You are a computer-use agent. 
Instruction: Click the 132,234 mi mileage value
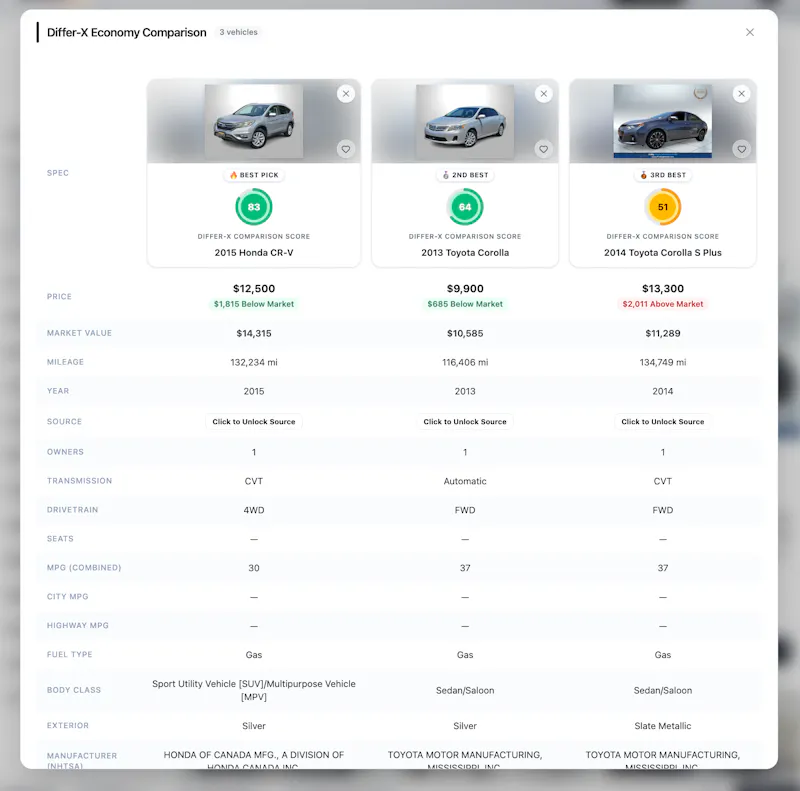254,362
